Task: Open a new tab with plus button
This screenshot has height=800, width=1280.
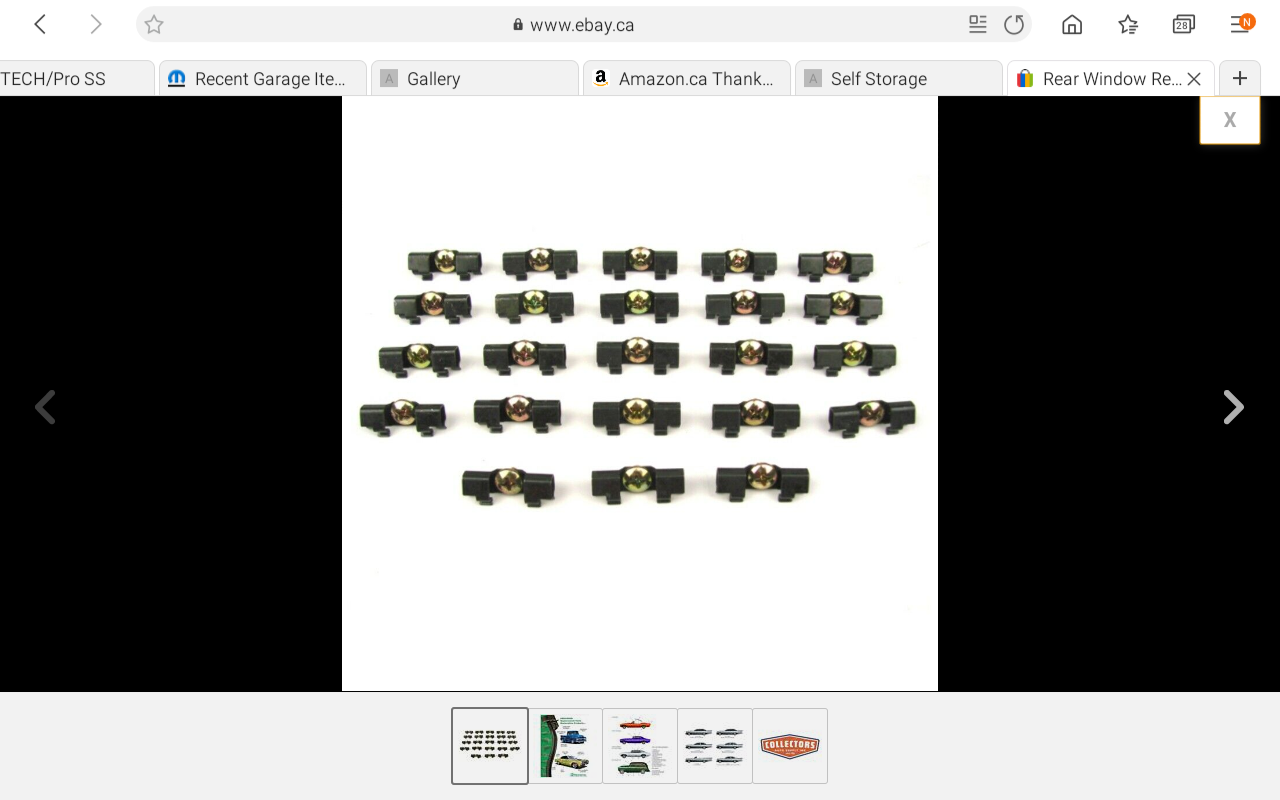Action: pyautogui.click(x=1240, y=78)
